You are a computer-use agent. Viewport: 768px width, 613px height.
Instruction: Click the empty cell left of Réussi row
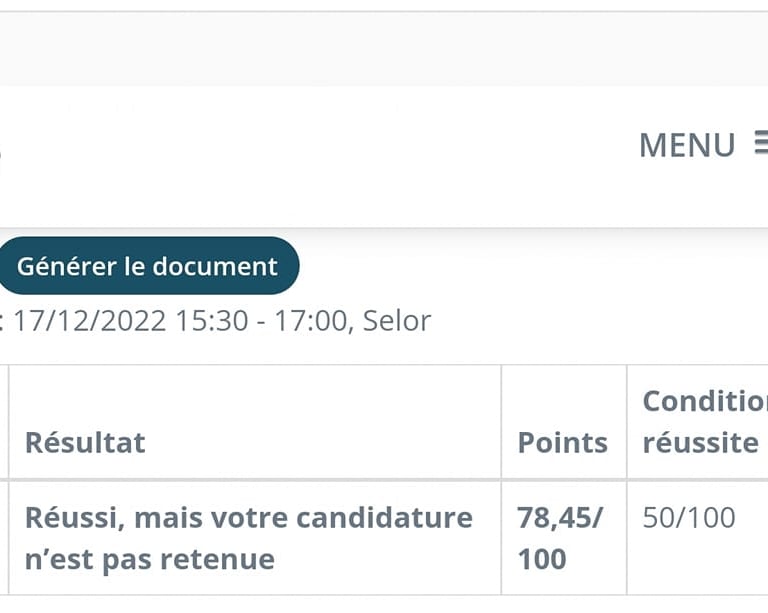pyautogui.click(x=4, y=538)
